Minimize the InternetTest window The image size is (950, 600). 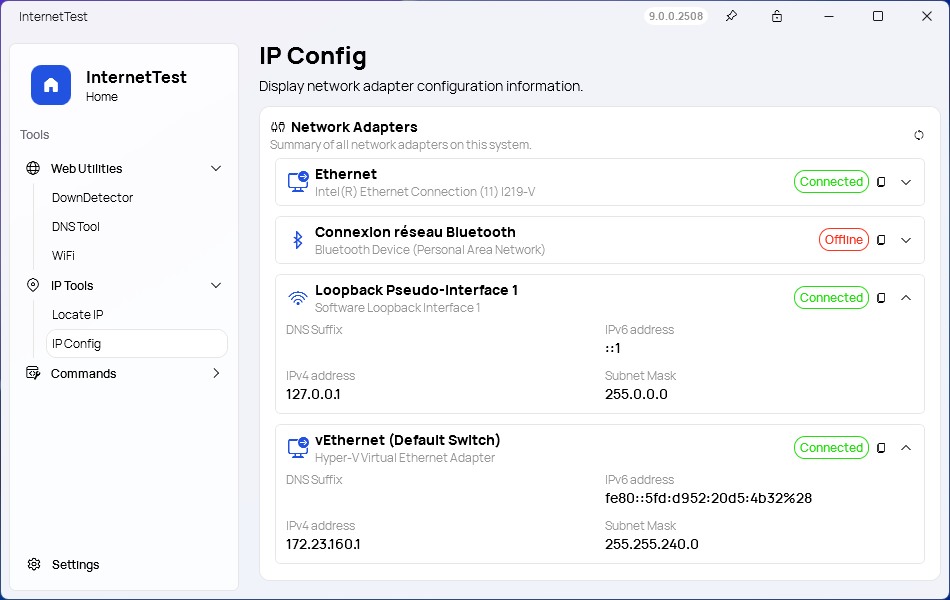point(829,16)
